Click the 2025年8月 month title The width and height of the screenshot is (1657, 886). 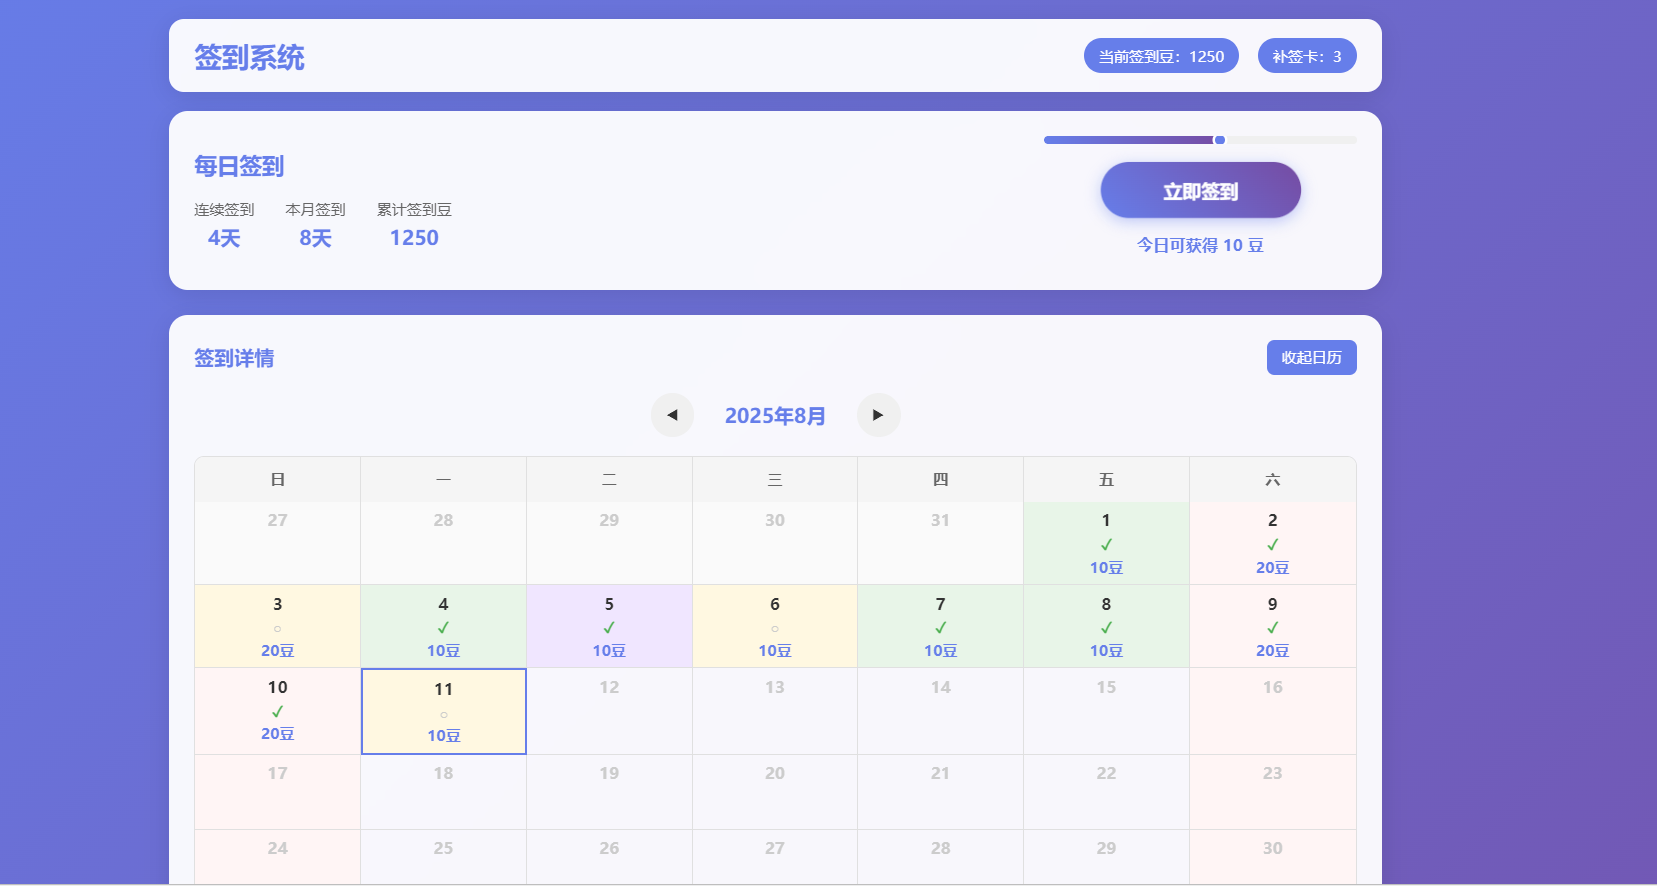tap(775, 416)
